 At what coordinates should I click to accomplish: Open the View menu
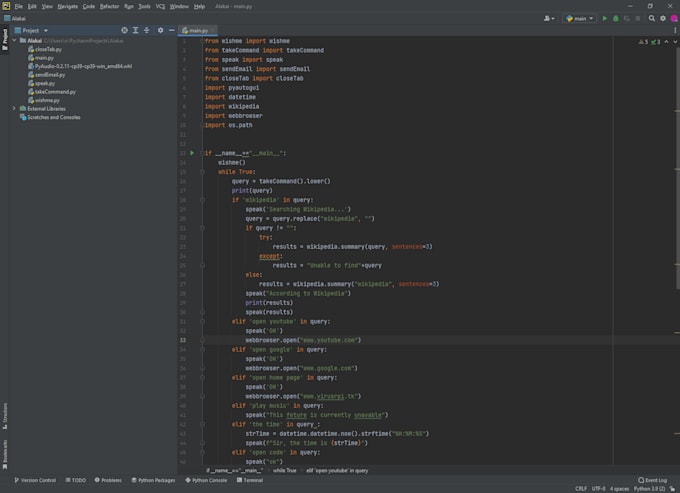point(47,7)
